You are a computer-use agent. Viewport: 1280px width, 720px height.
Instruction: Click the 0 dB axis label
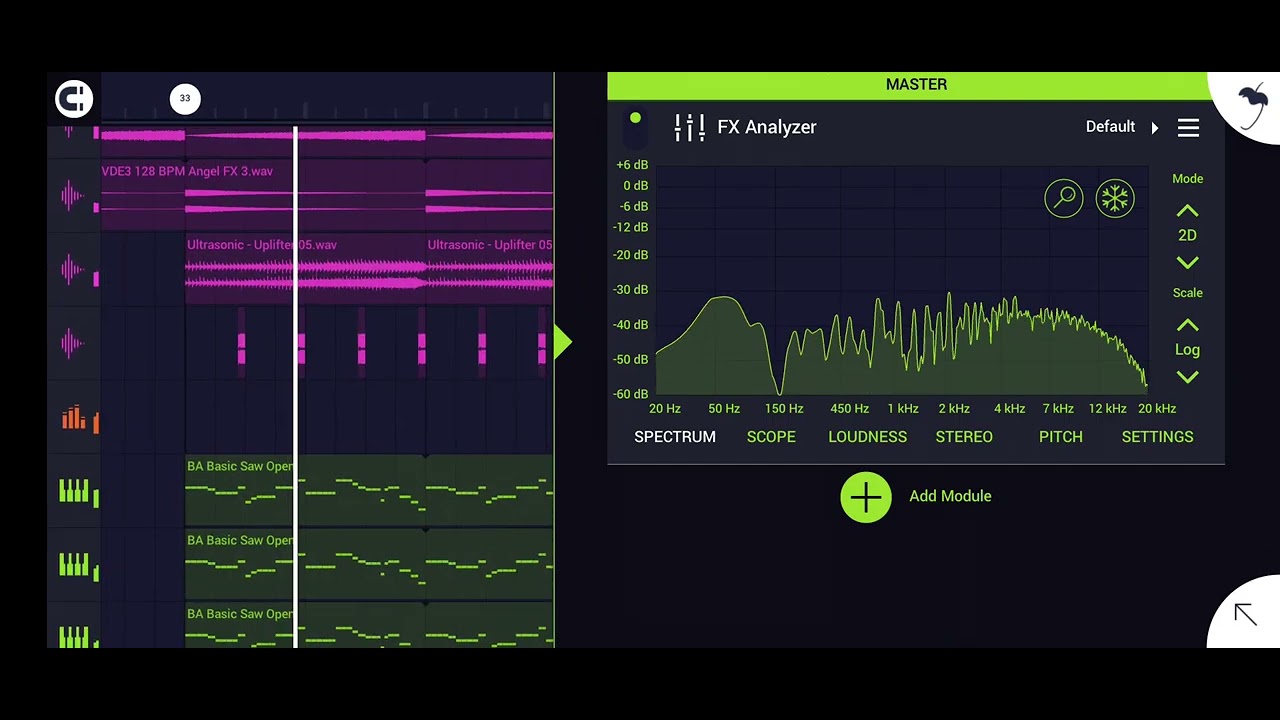pos(635,186)
